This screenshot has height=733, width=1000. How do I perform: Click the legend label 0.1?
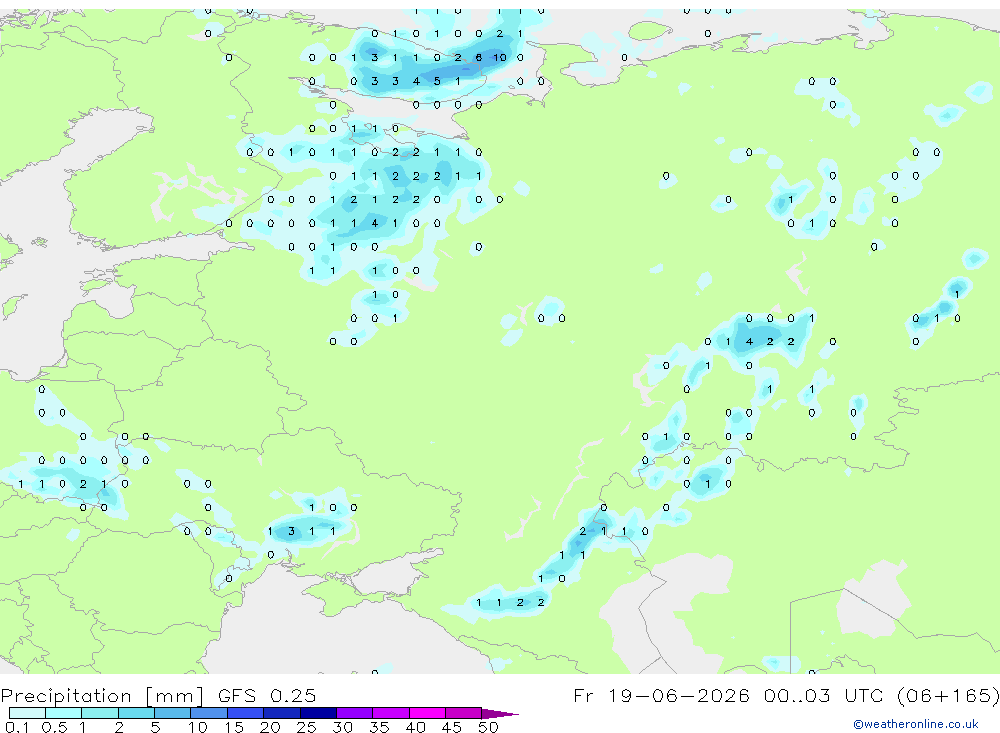[x=17, y=727]
